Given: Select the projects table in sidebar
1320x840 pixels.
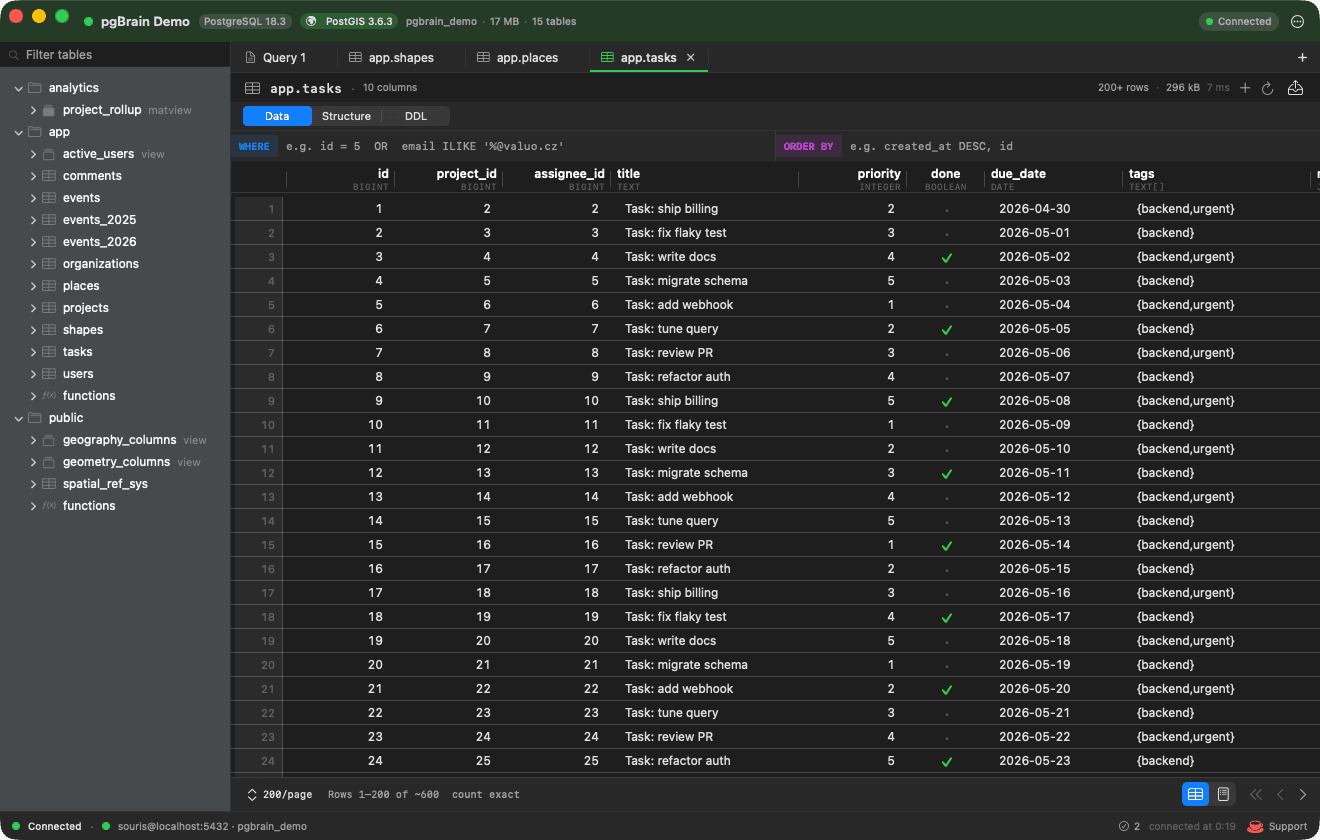Looking at the screenshot, I should click(85, 308).
